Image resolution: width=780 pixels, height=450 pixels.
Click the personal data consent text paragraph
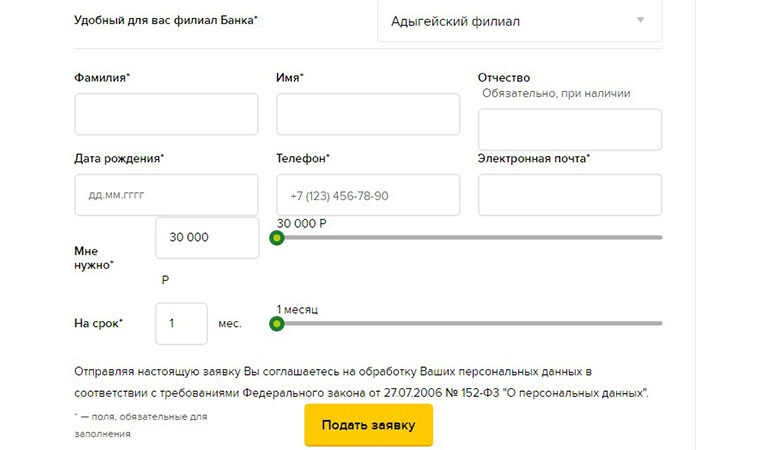click(362, 382)
